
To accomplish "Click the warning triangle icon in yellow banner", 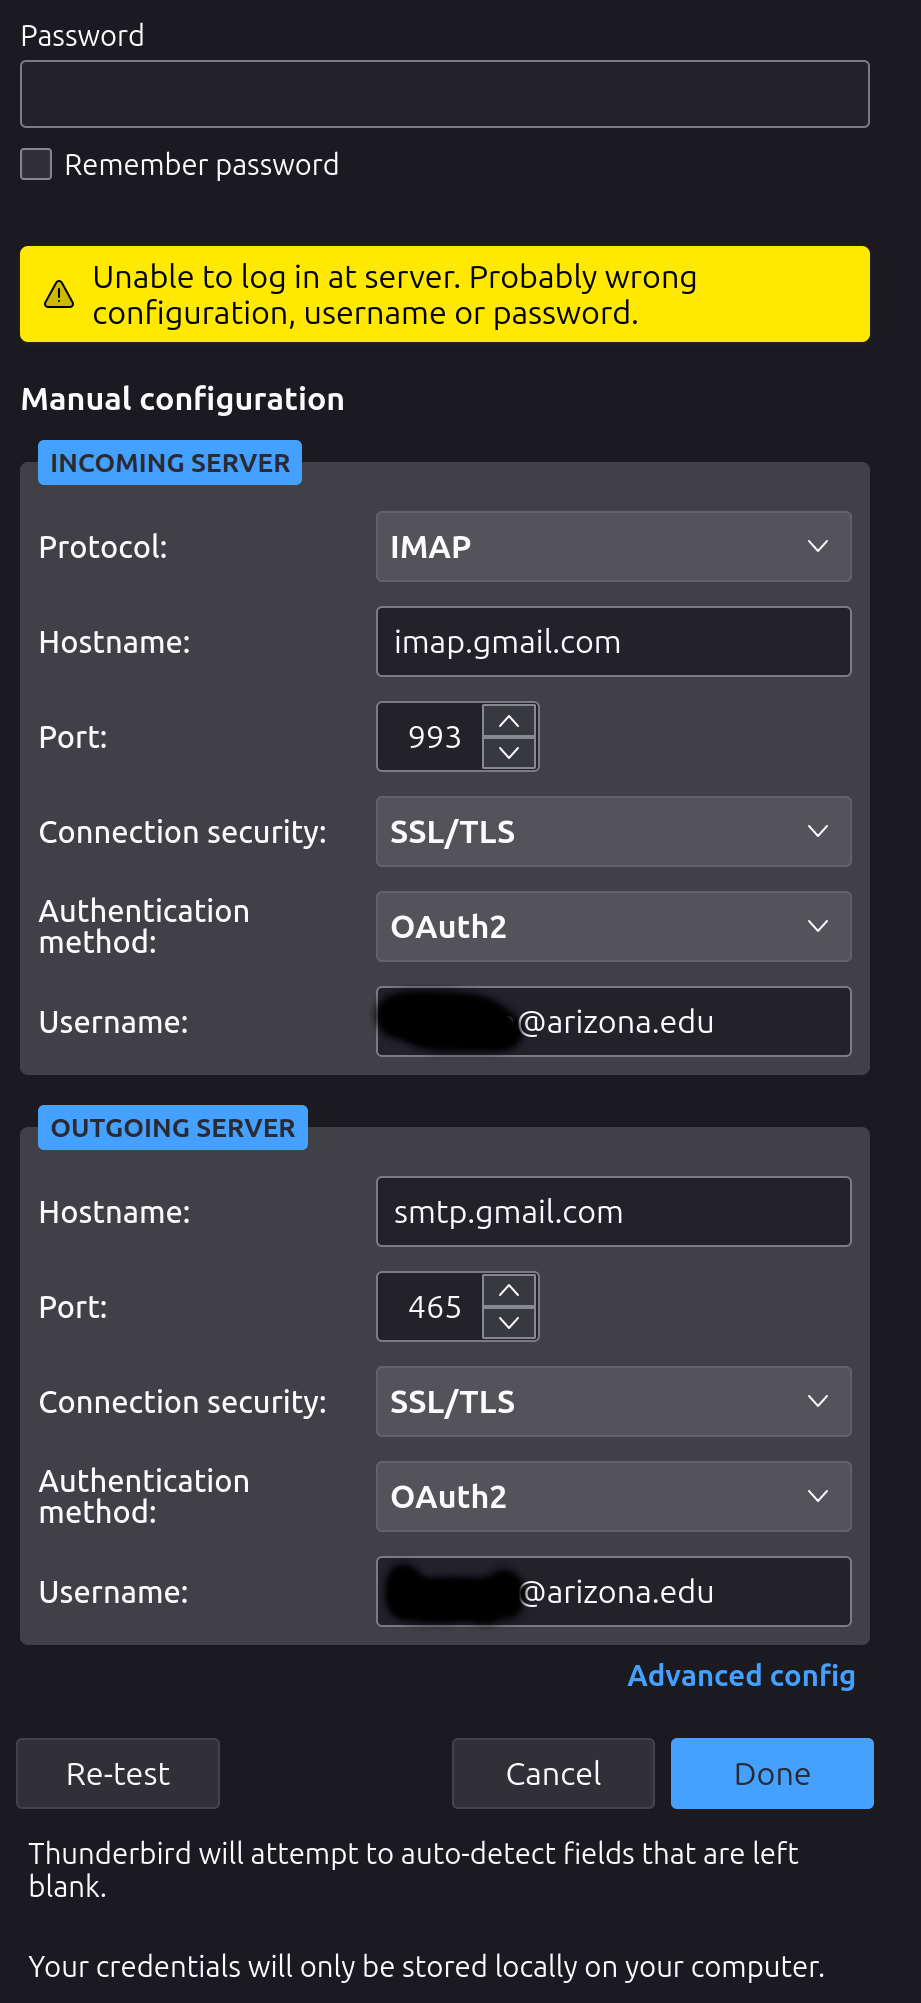I will [x=59, y=294].
